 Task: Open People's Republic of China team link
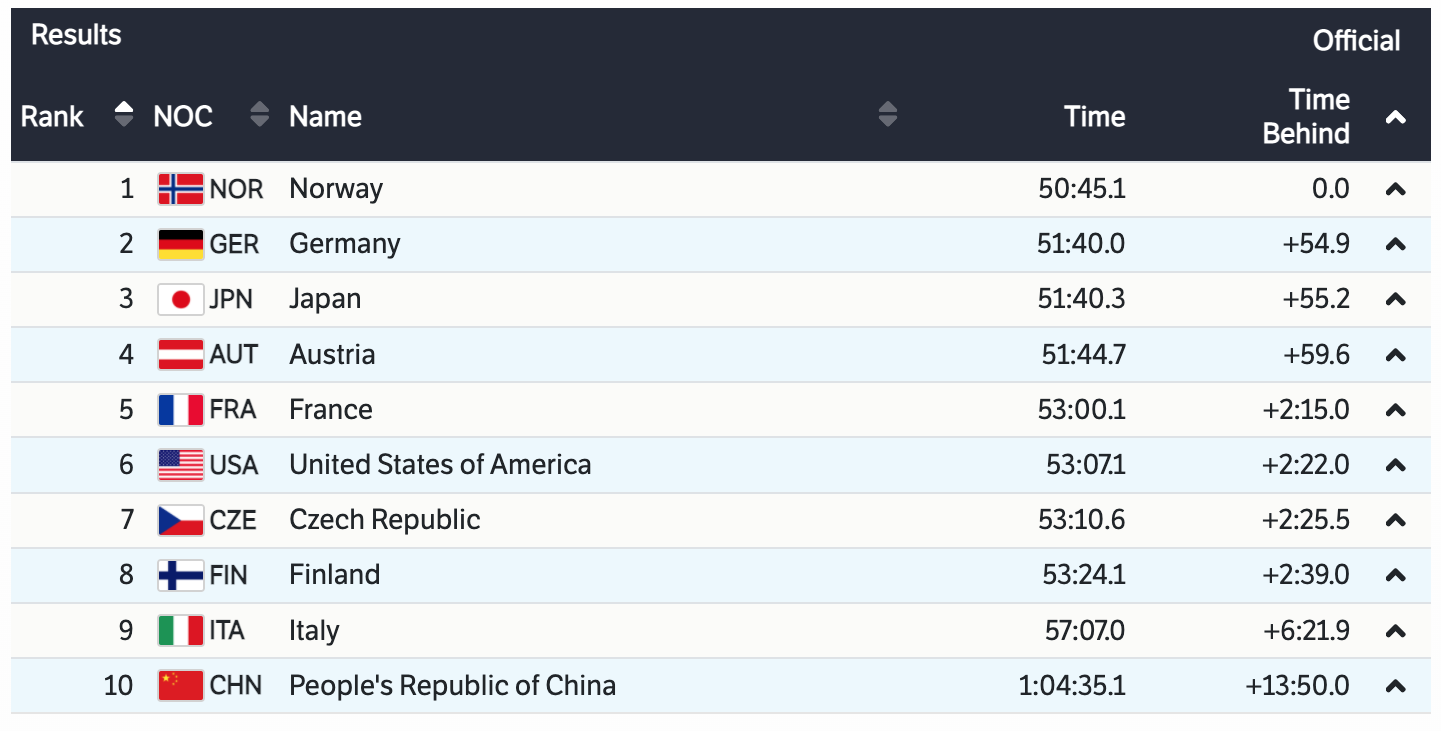(452, 686)
